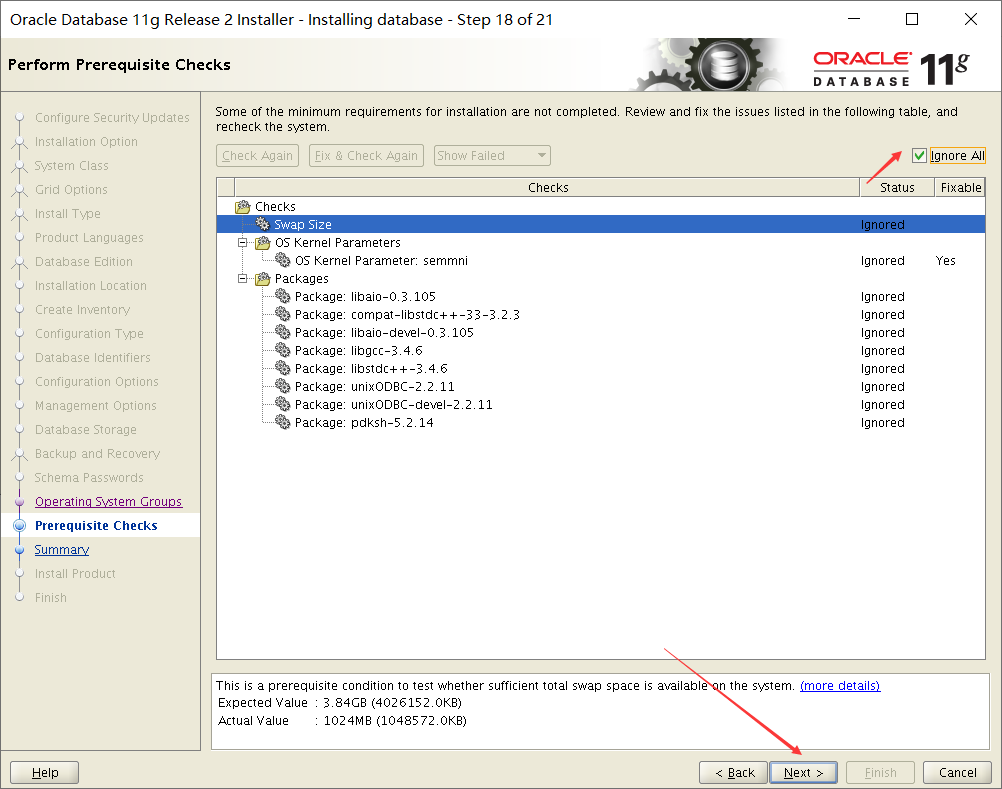Click the gear icon for libaio-devel-0.3.105
Screen dimensions: 1002x789
pyautogui.click(x=282, y=332)
